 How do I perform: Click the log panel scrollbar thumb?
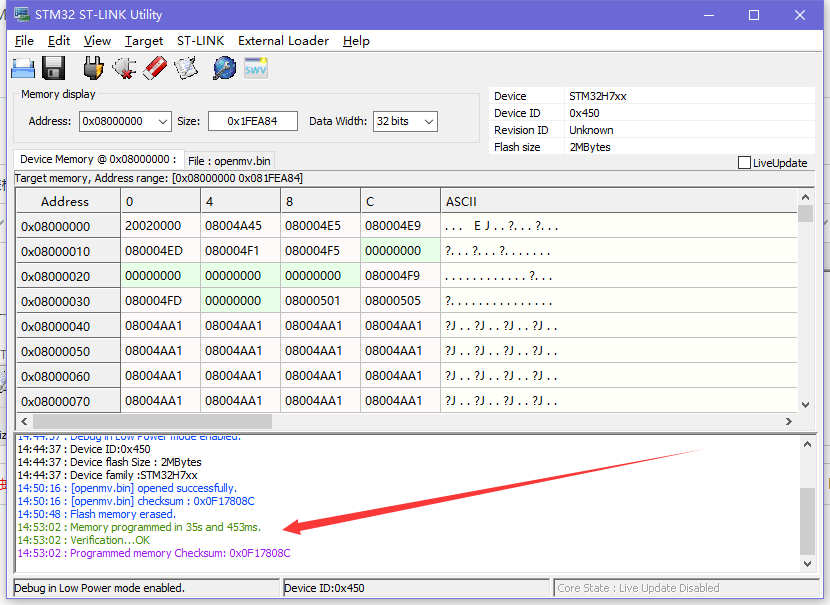point(807,521)
